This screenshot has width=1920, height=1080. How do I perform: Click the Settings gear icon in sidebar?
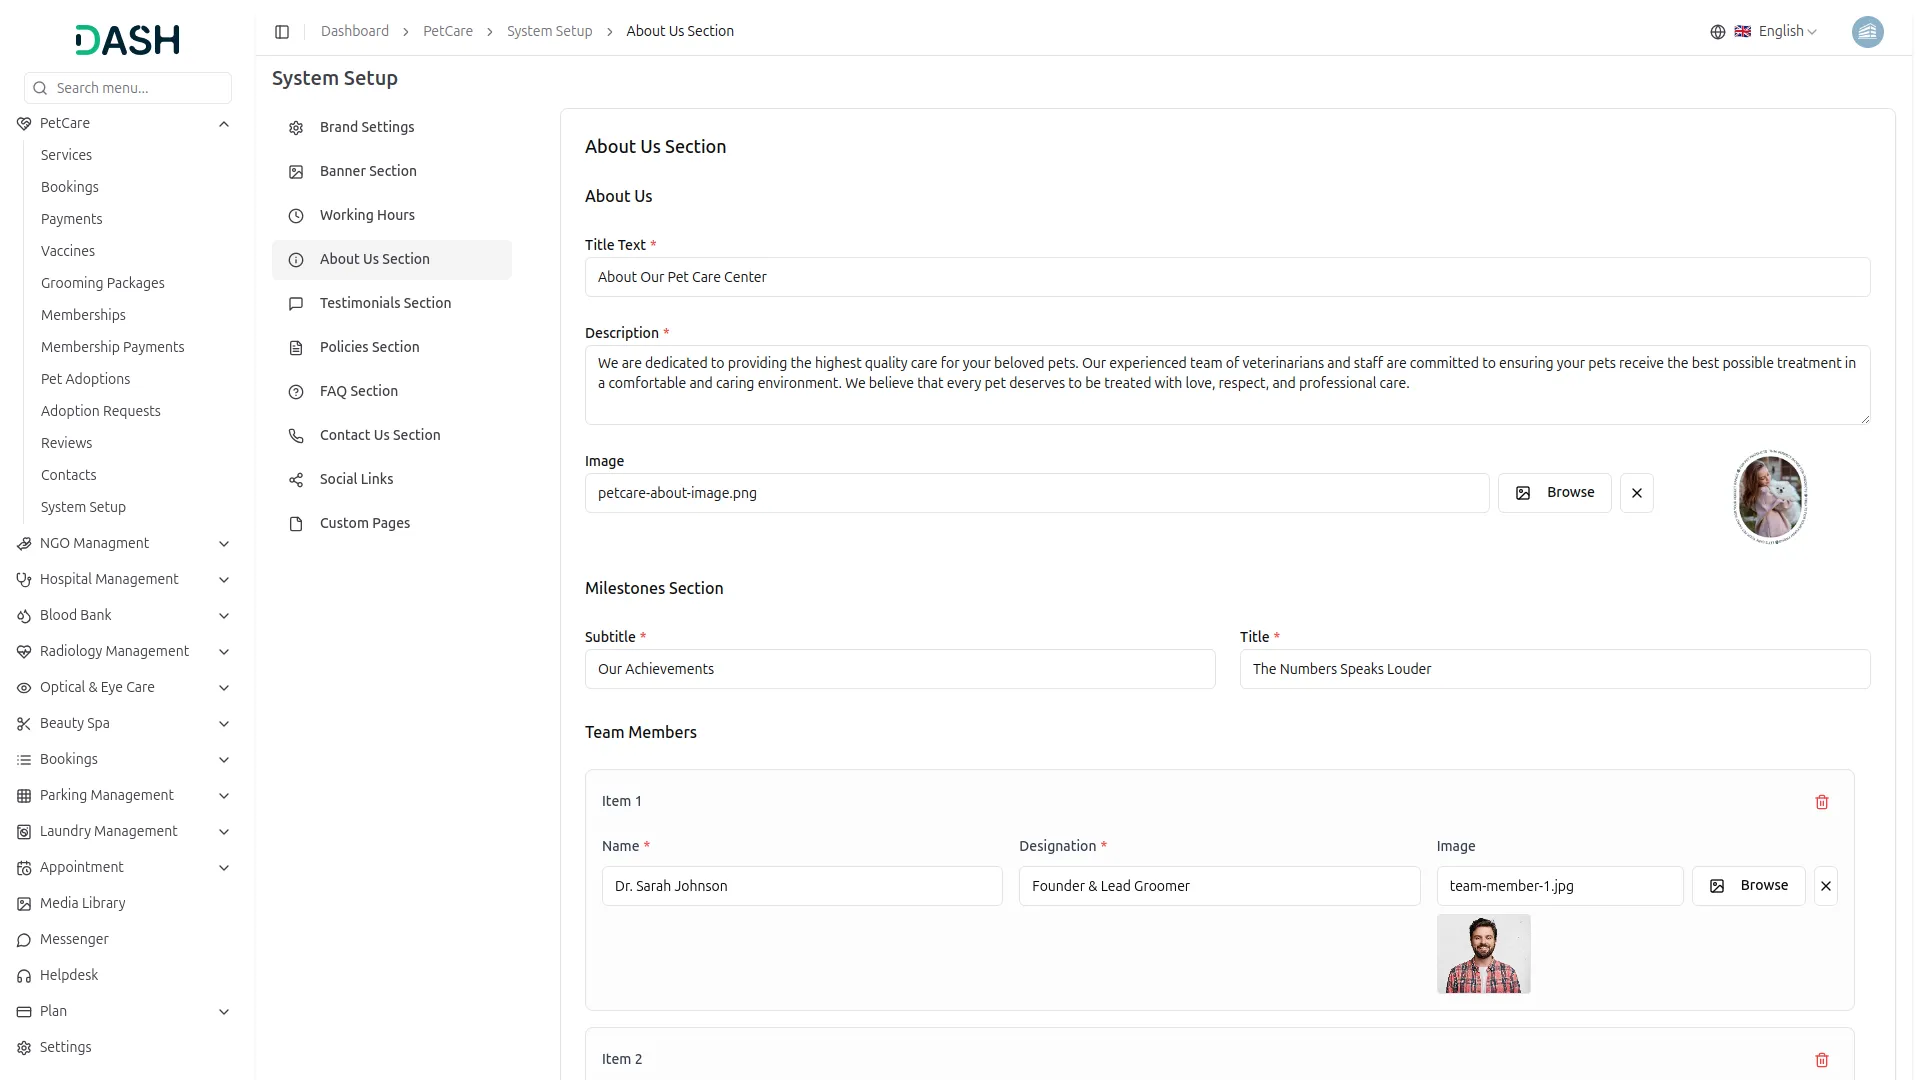(x=24, y=1048)
